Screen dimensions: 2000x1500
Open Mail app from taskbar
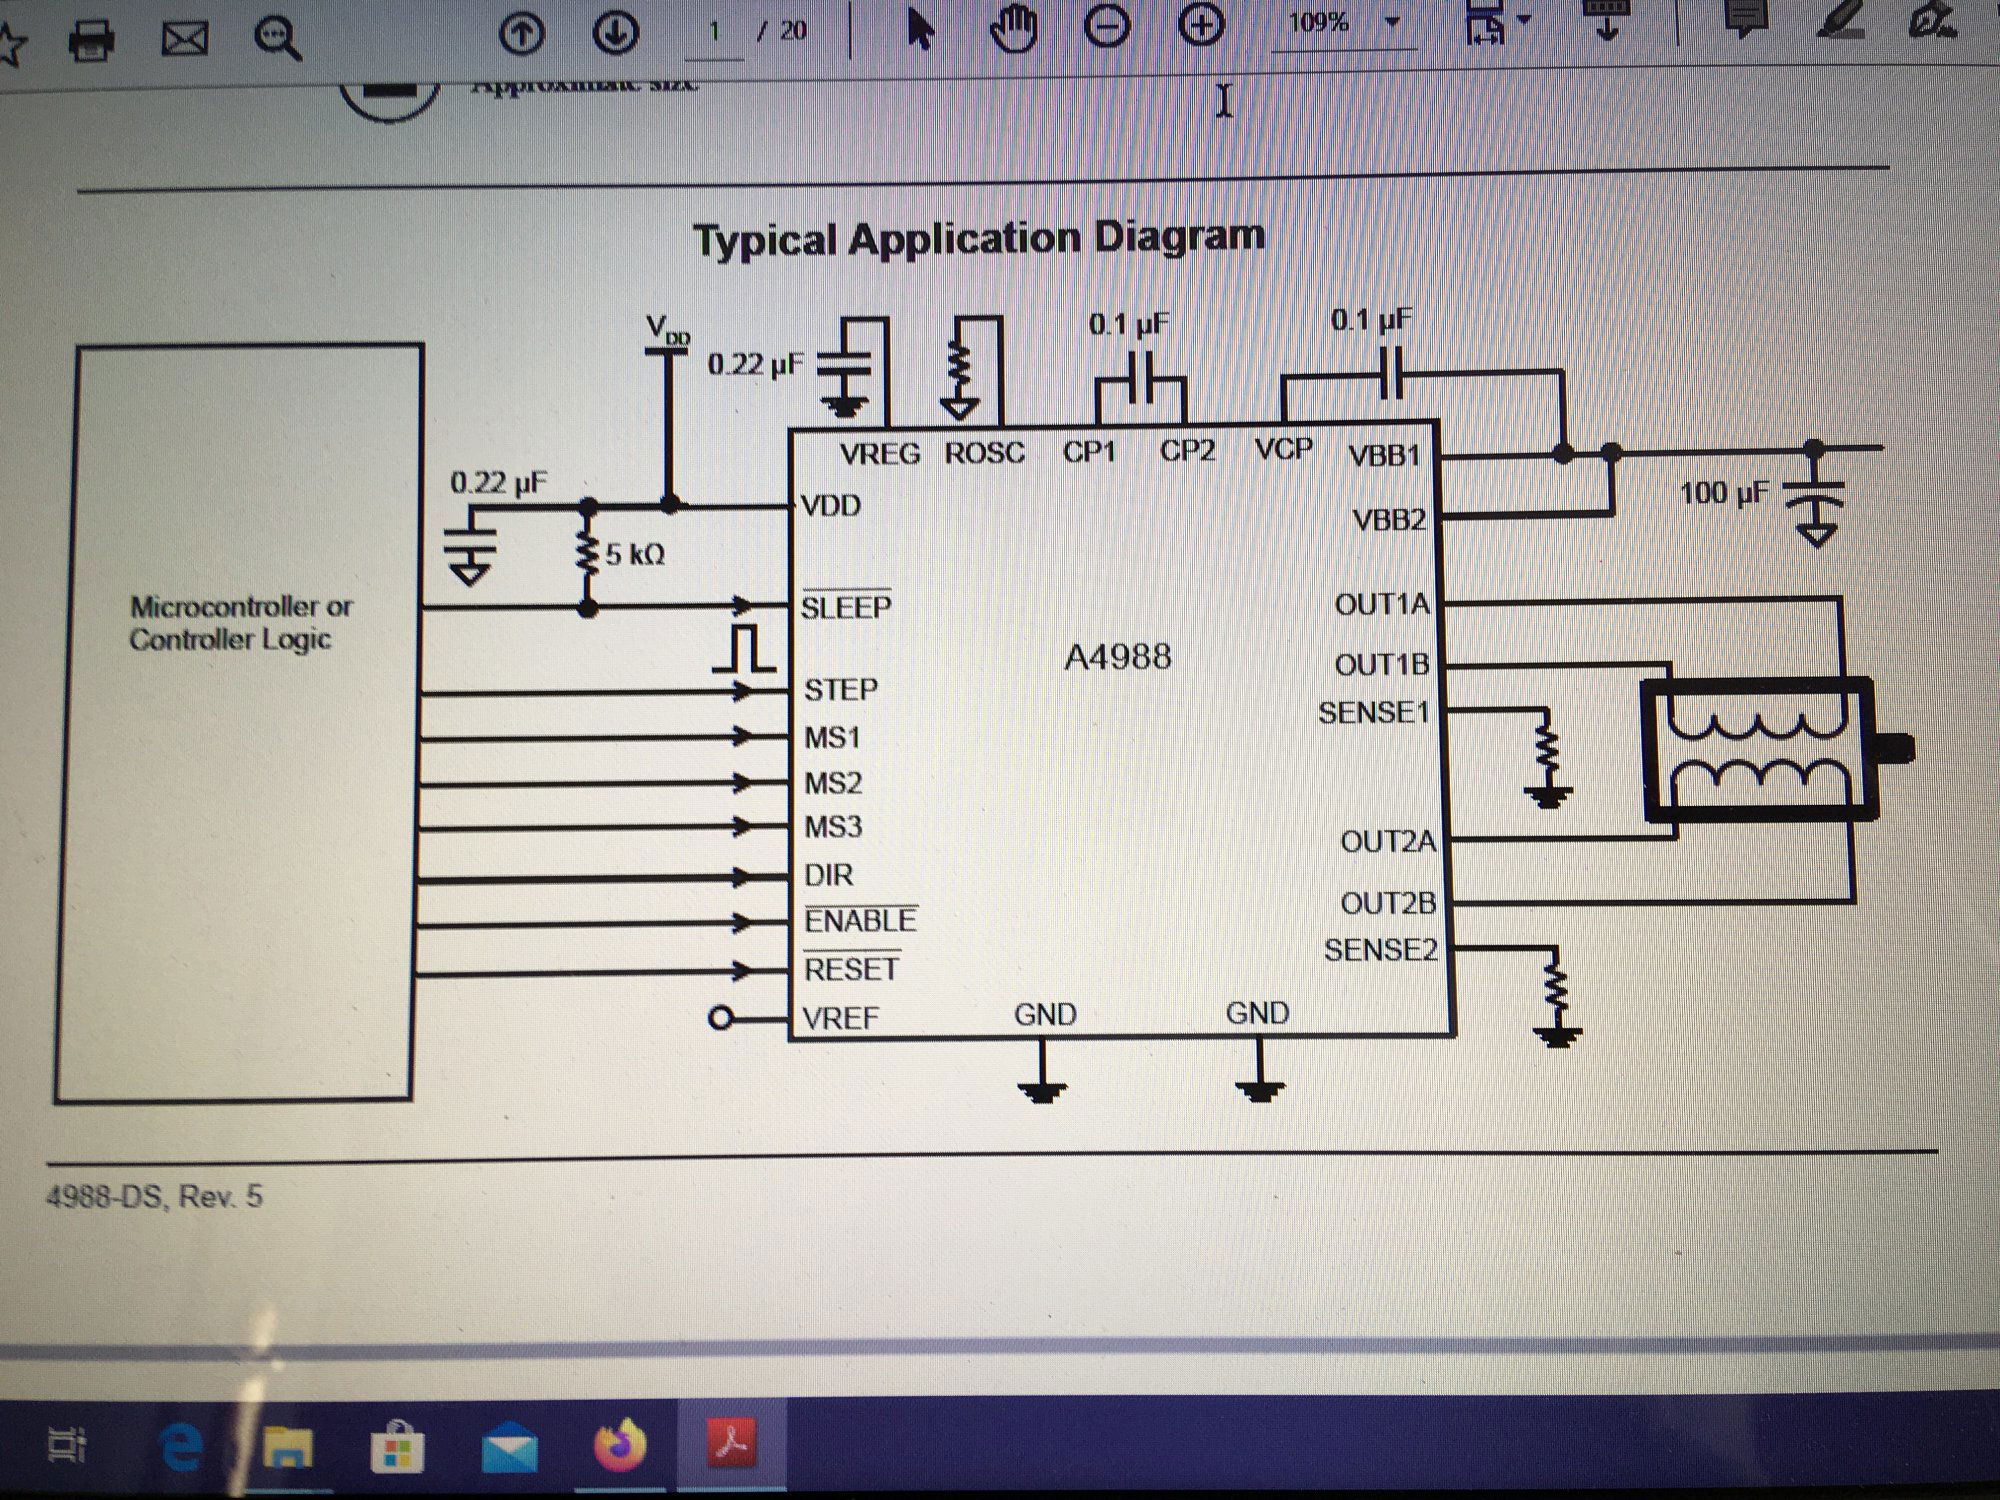[x=511, y=1448]
